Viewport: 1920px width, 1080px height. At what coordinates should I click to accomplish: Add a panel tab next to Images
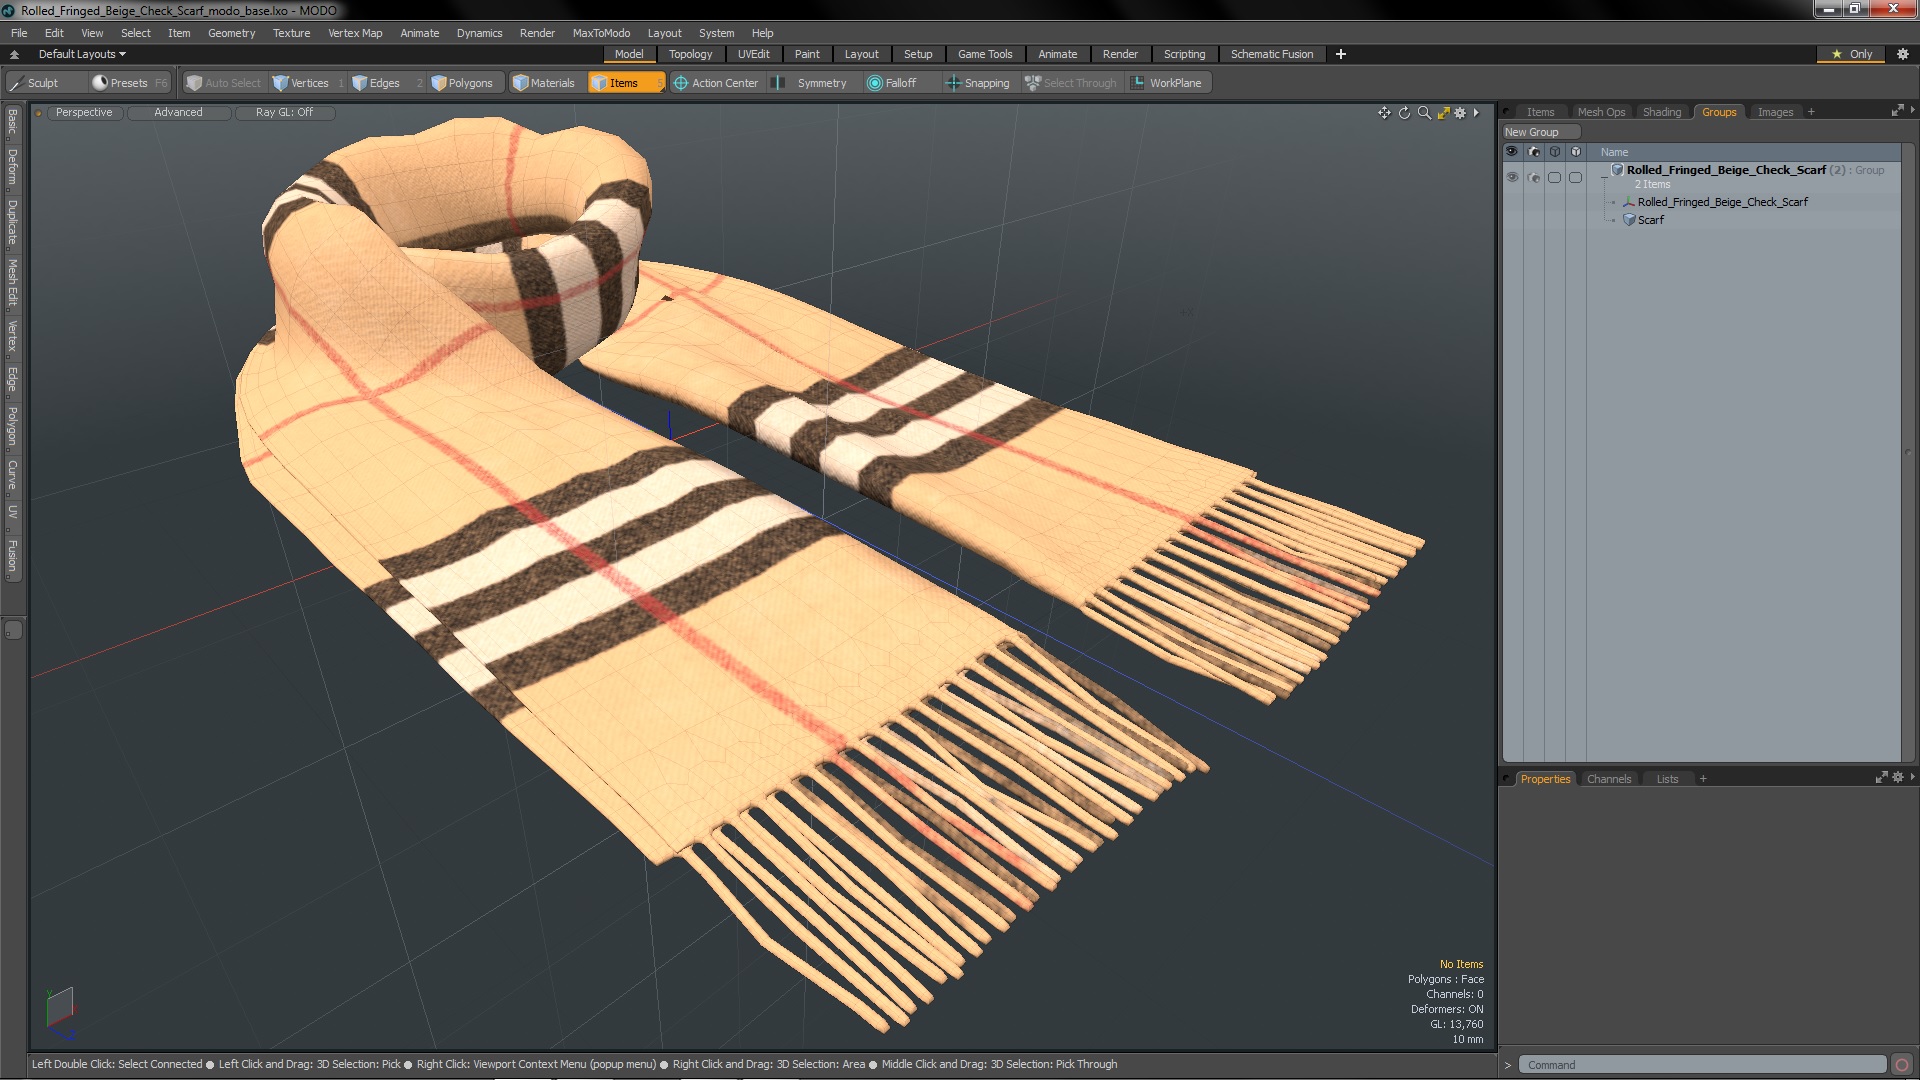click(1811, 112)
